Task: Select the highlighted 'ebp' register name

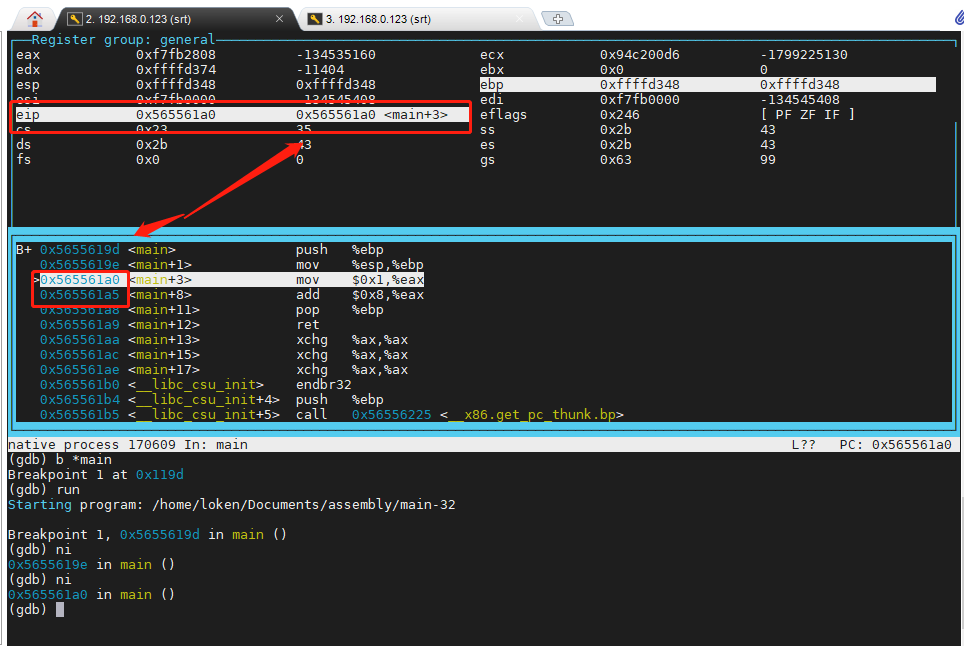Action: point(492,85)
